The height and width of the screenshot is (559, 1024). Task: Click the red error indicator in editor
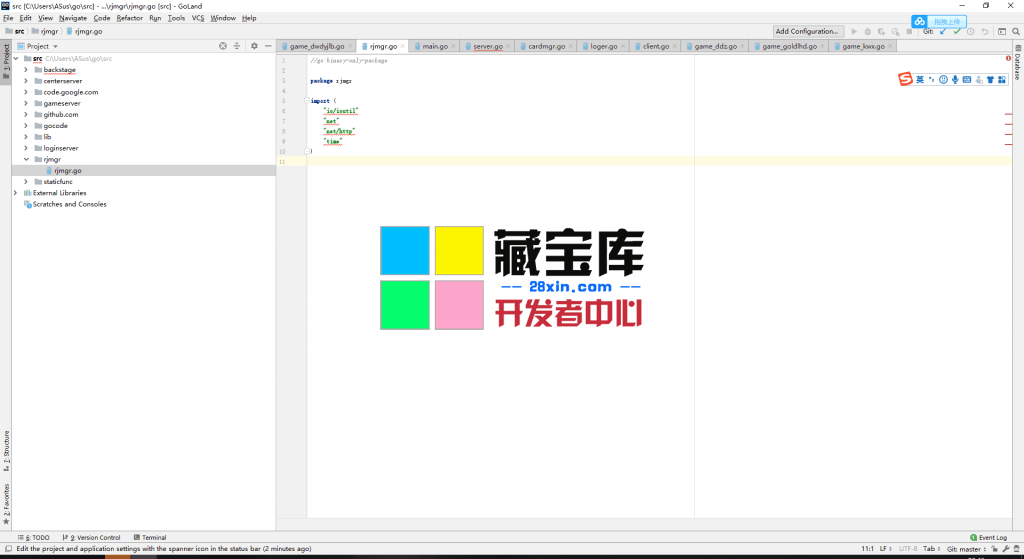1008,59
